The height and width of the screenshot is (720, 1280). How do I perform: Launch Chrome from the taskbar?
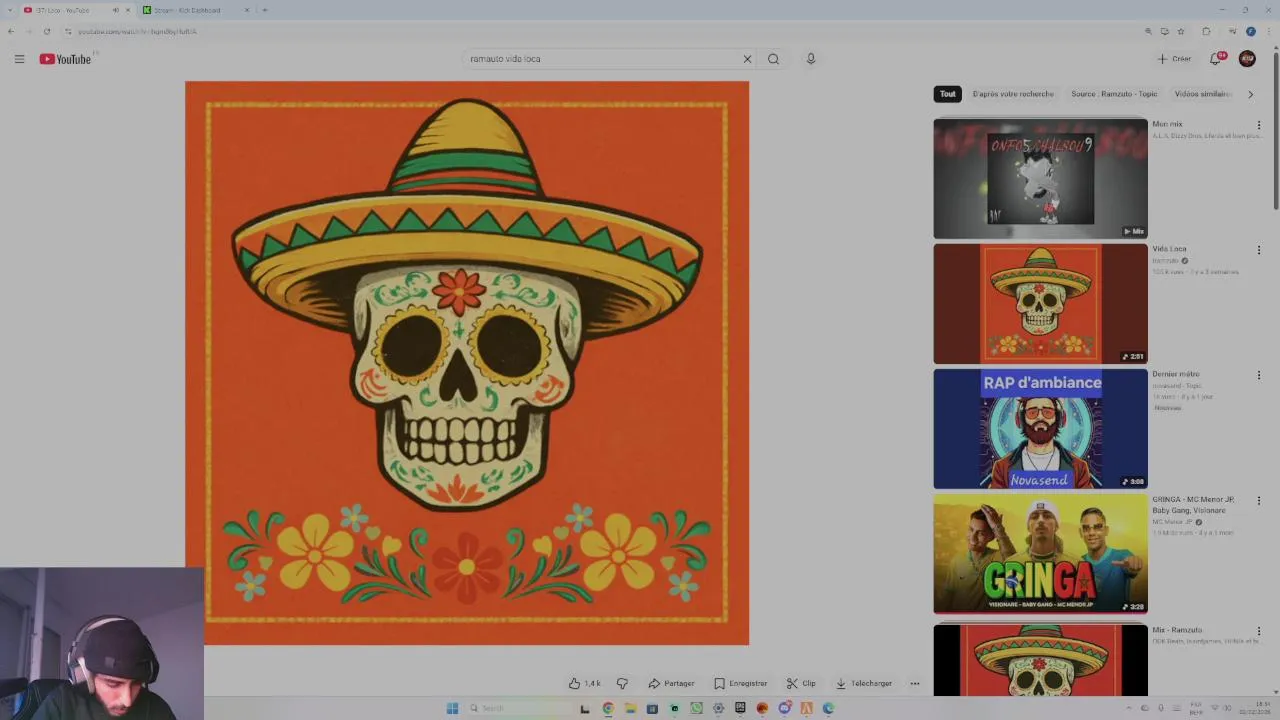coord(608,708)
